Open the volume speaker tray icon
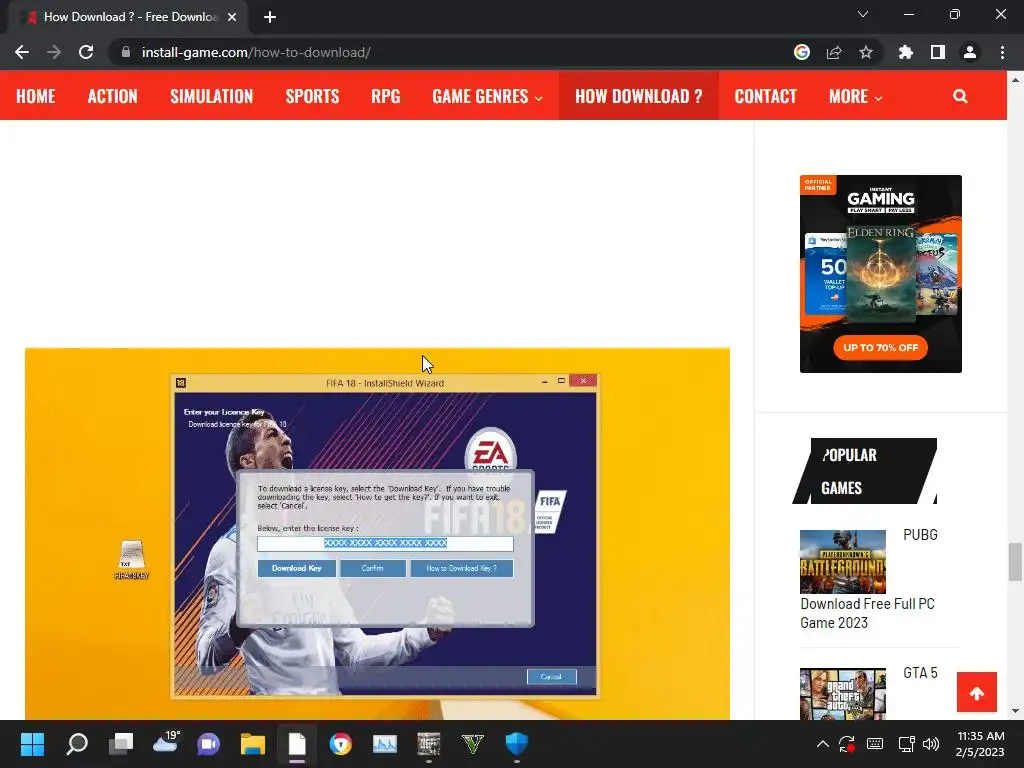The image size is (1024, 768). pyautogui.click(x=931, y=744)
